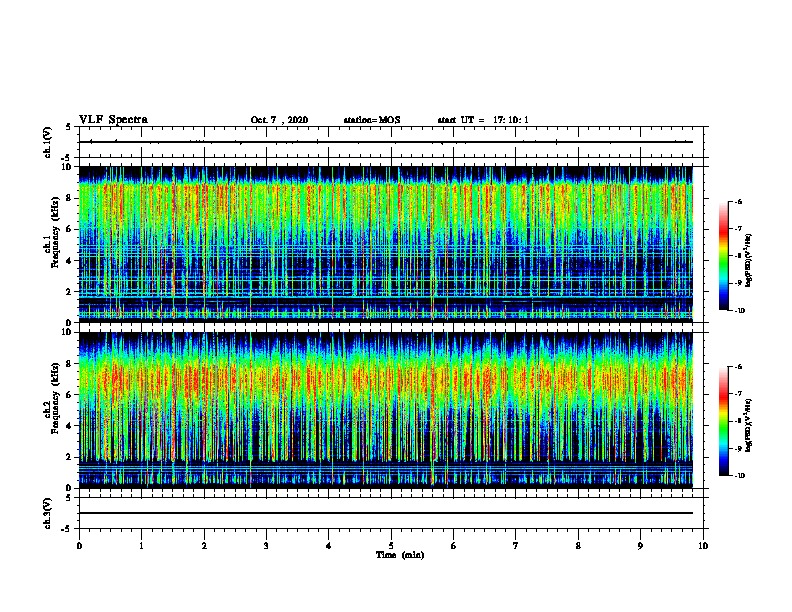Click the "6" kHz tick on ch.2 frequency axis
Screen dimensions: 792x612
[70, 395]
